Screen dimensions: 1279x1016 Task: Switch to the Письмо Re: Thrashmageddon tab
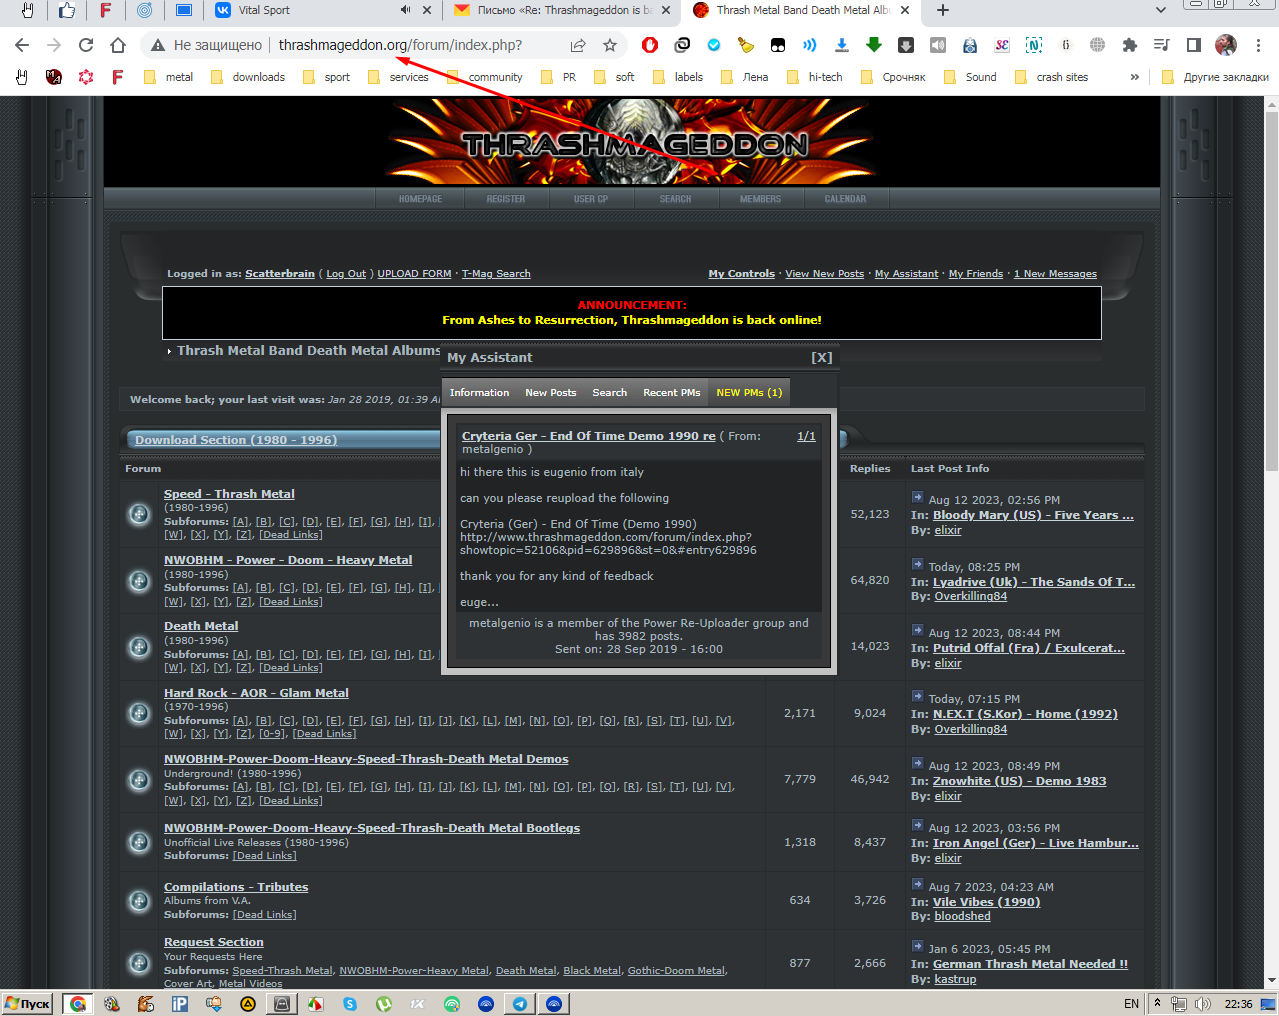(x=563, y=10)
